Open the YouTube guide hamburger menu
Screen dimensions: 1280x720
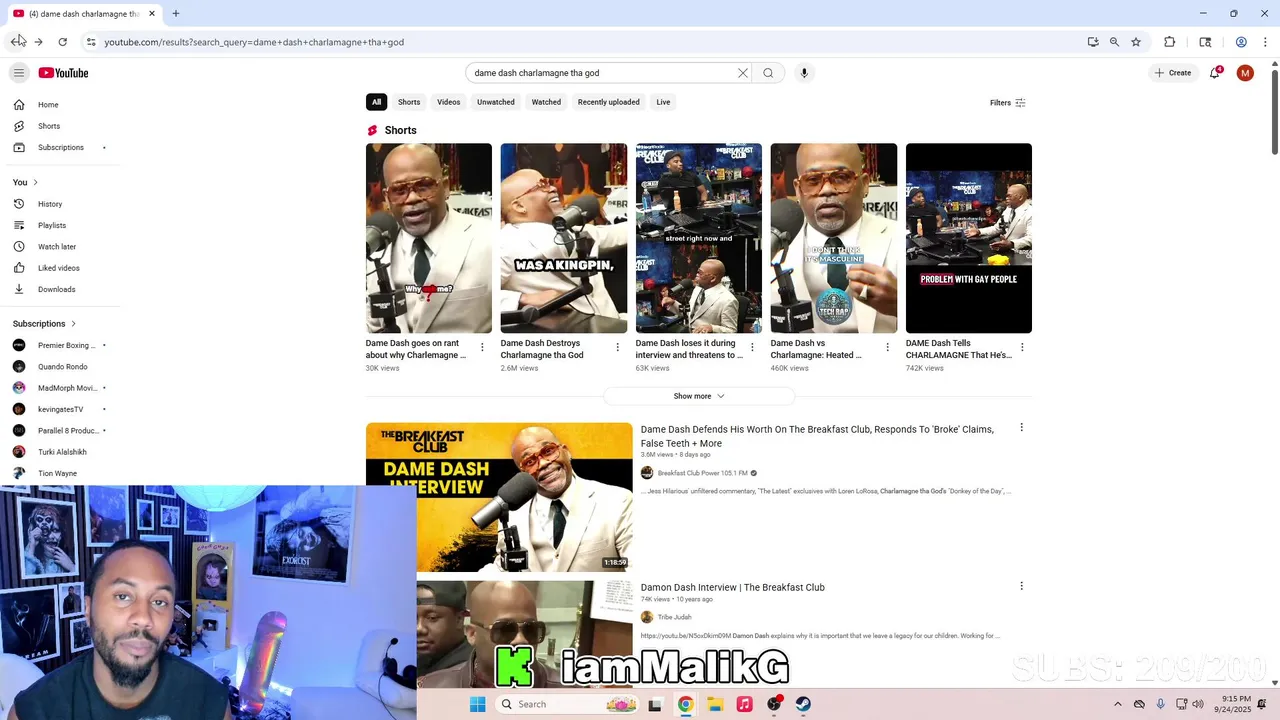tap(19, 73)
